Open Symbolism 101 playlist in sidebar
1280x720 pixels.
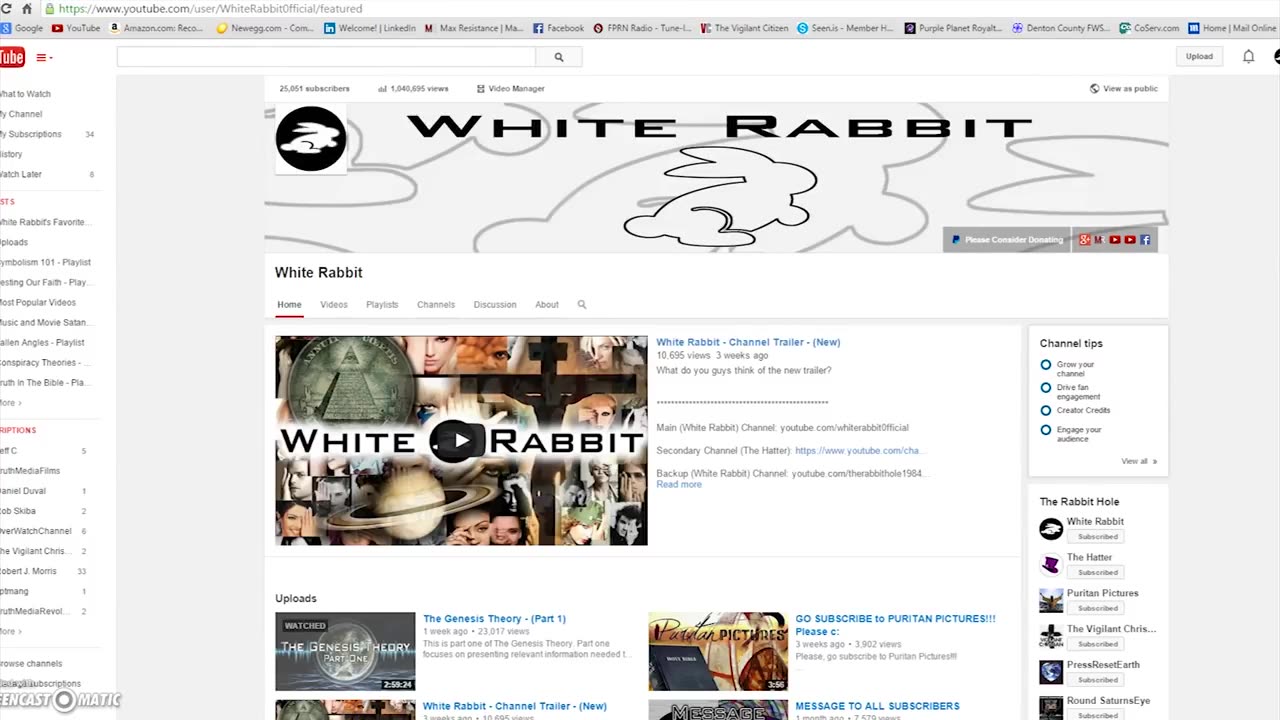point(46,262)
